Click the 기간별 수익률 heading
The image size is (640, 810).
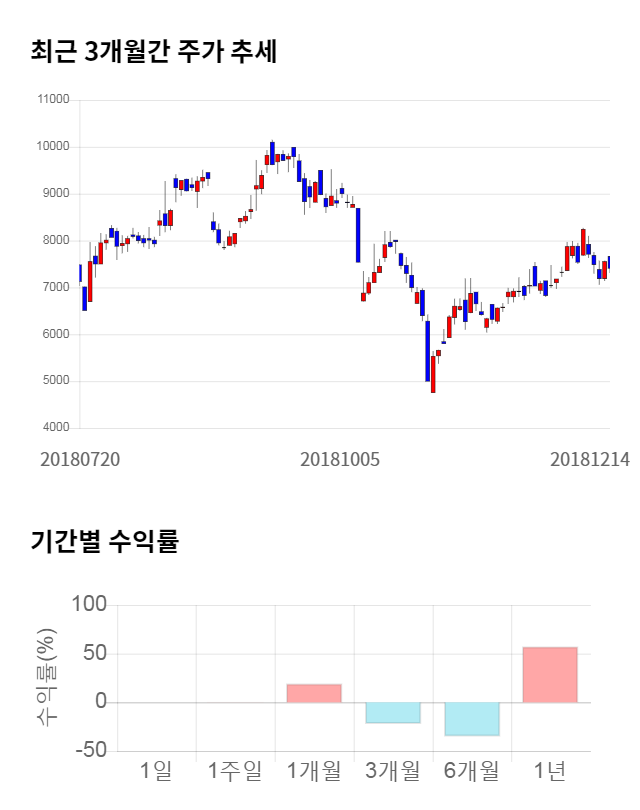[x=104, y=542]
